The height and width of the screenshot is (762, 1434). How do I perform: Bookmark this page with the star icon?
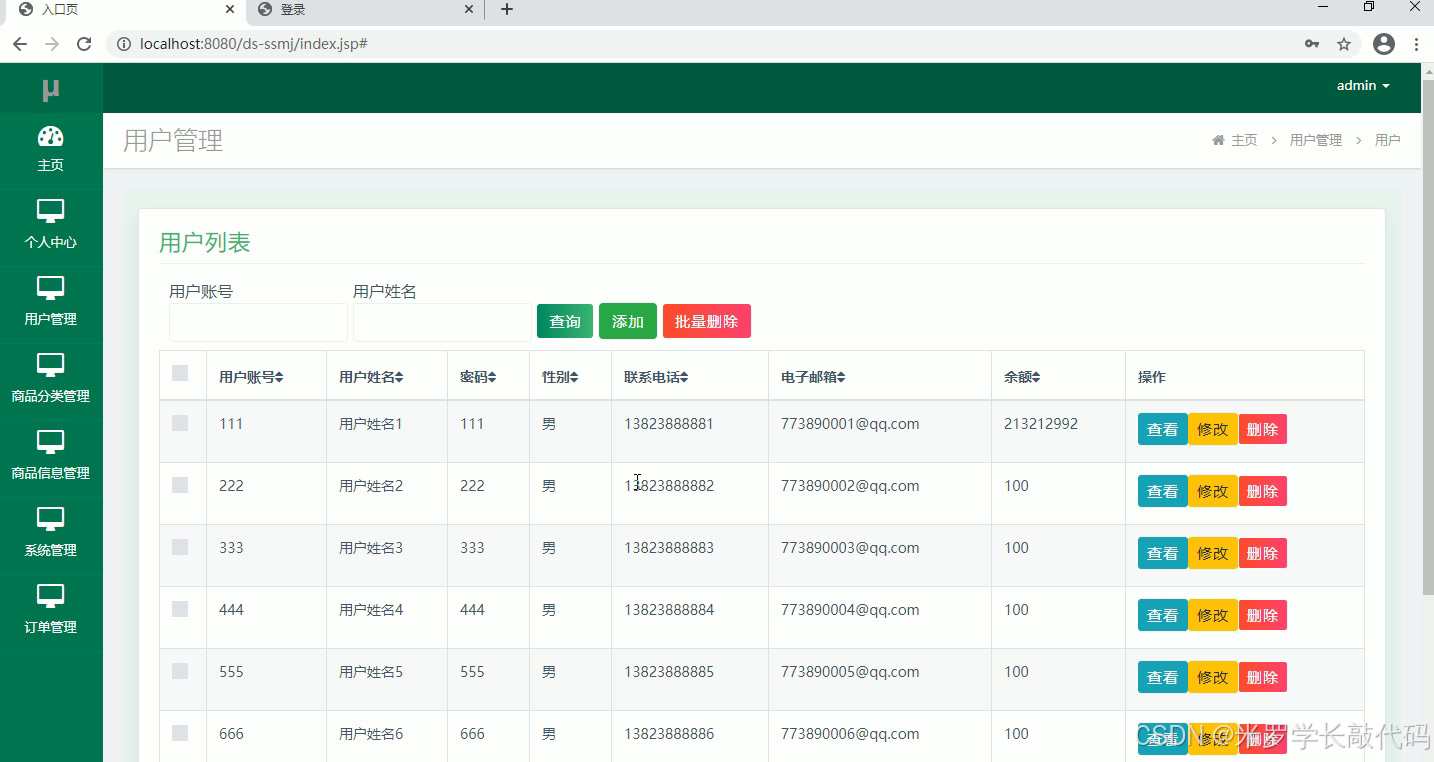1344,44
